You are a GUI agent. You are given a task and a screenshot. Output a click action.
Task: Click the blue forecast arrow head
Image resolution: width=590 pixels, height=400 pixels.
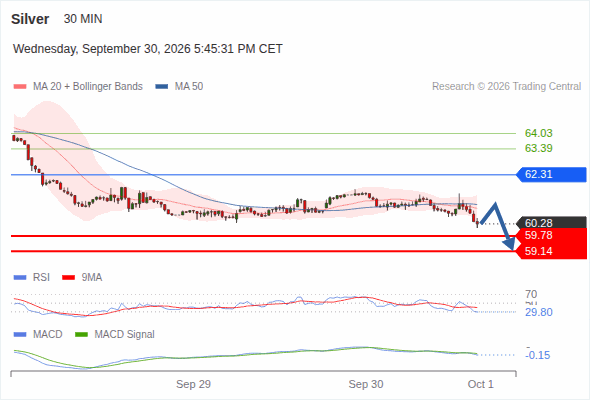click(509, 244)
